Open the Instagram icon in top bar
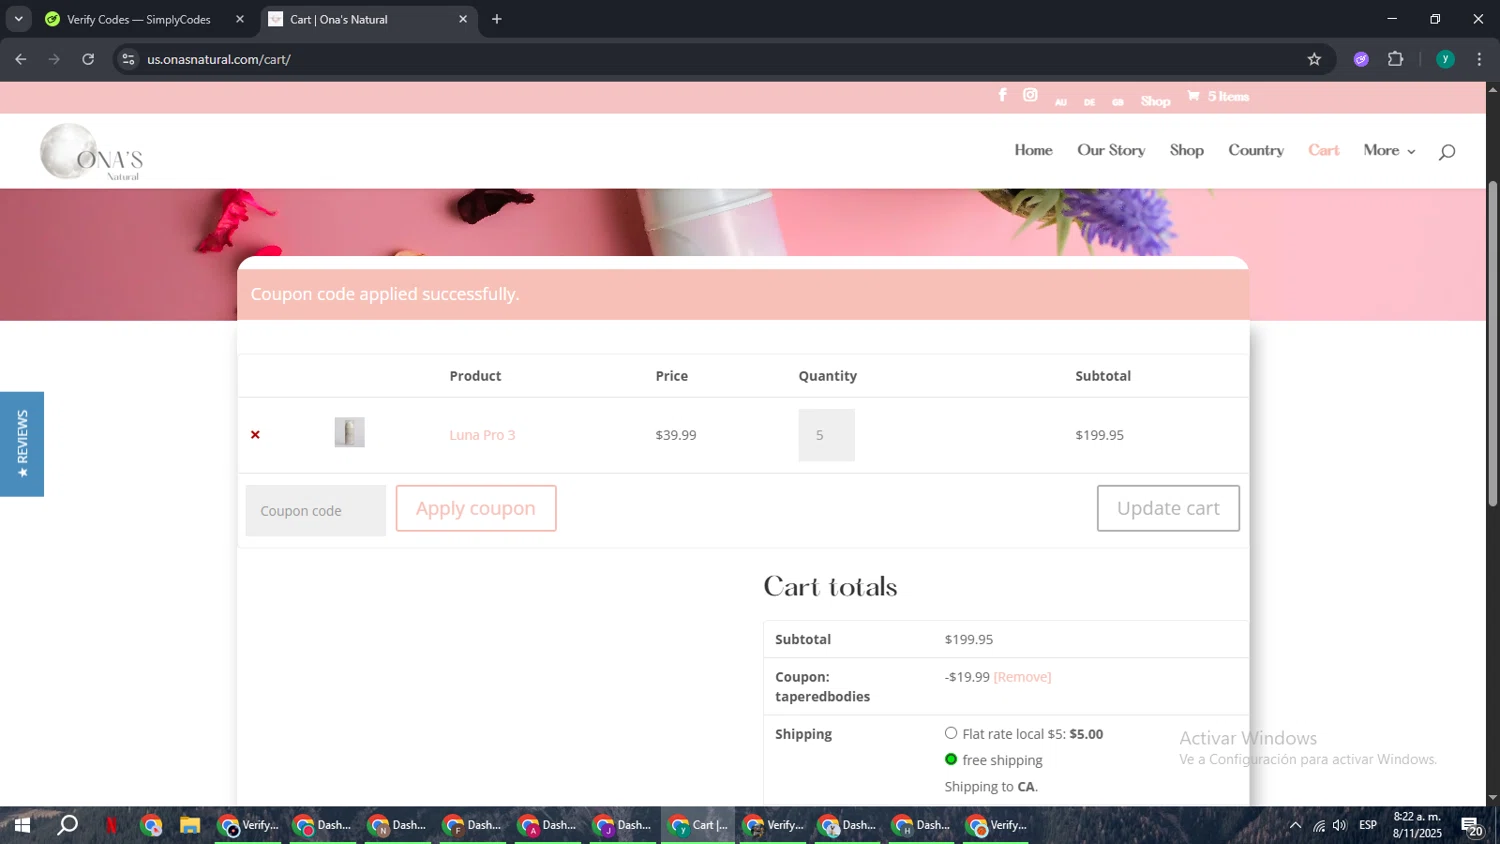1500x844 pixels. [1030, 95]
